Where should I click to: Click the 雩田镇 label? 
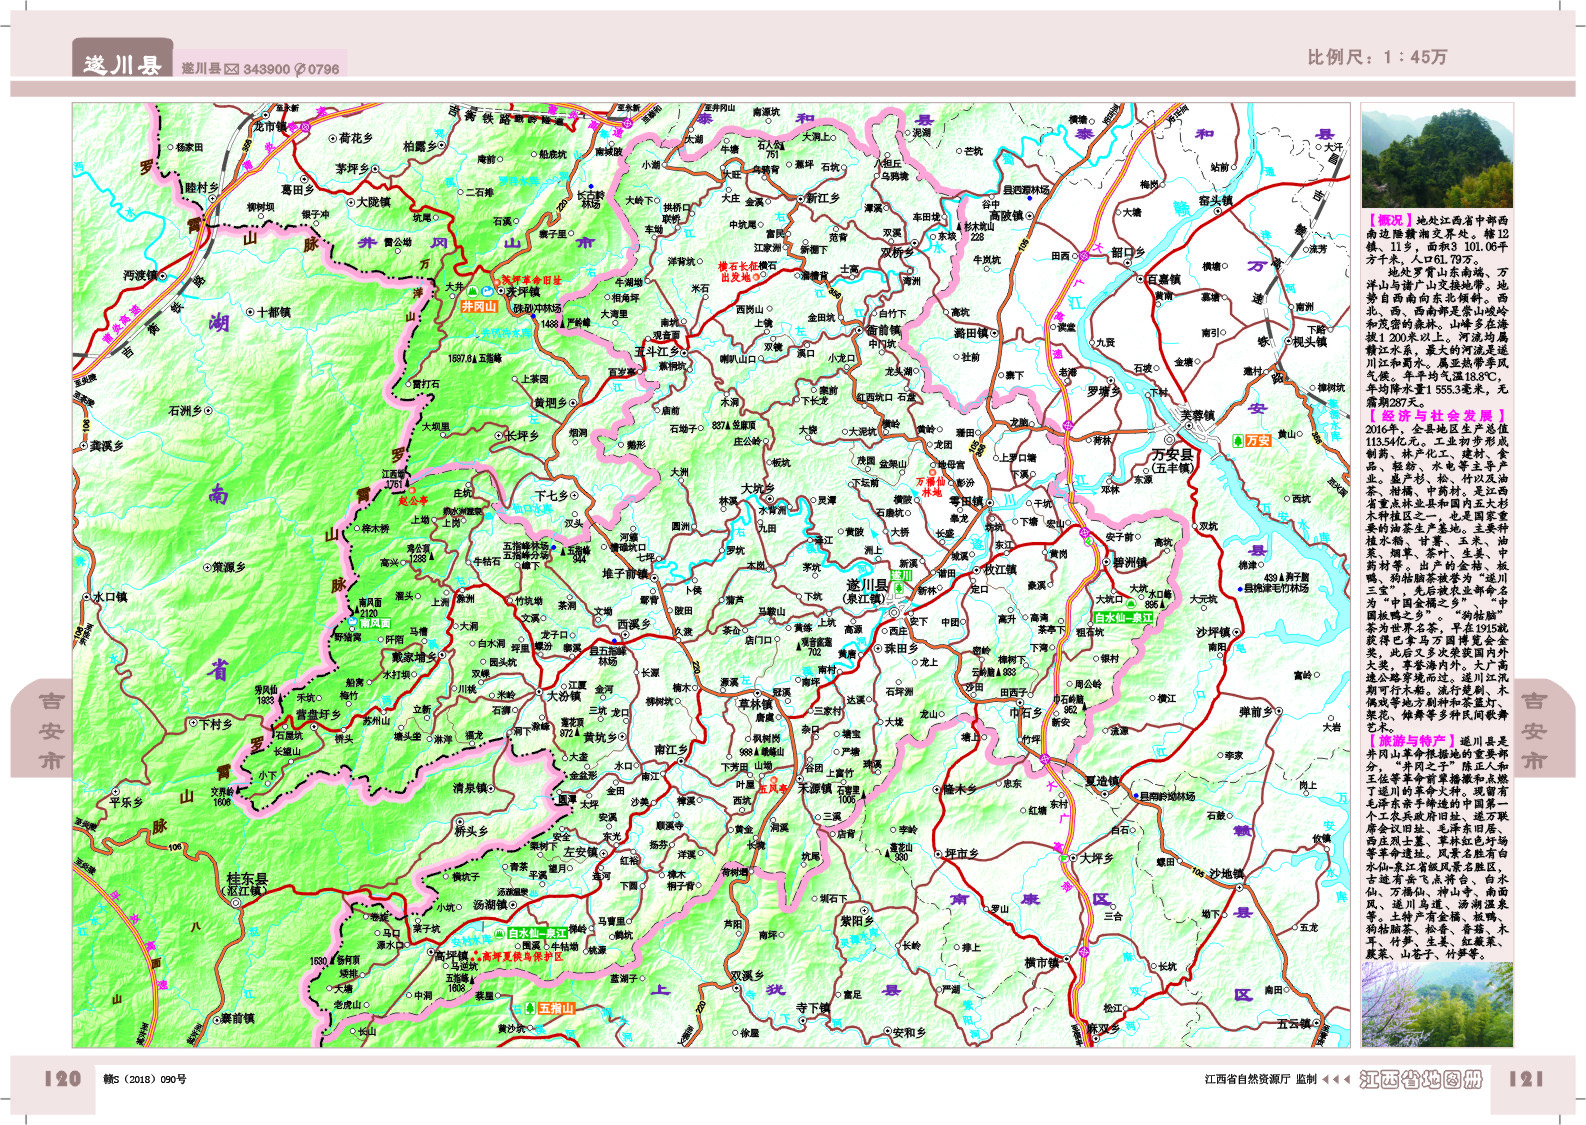(x=966, y=501)
